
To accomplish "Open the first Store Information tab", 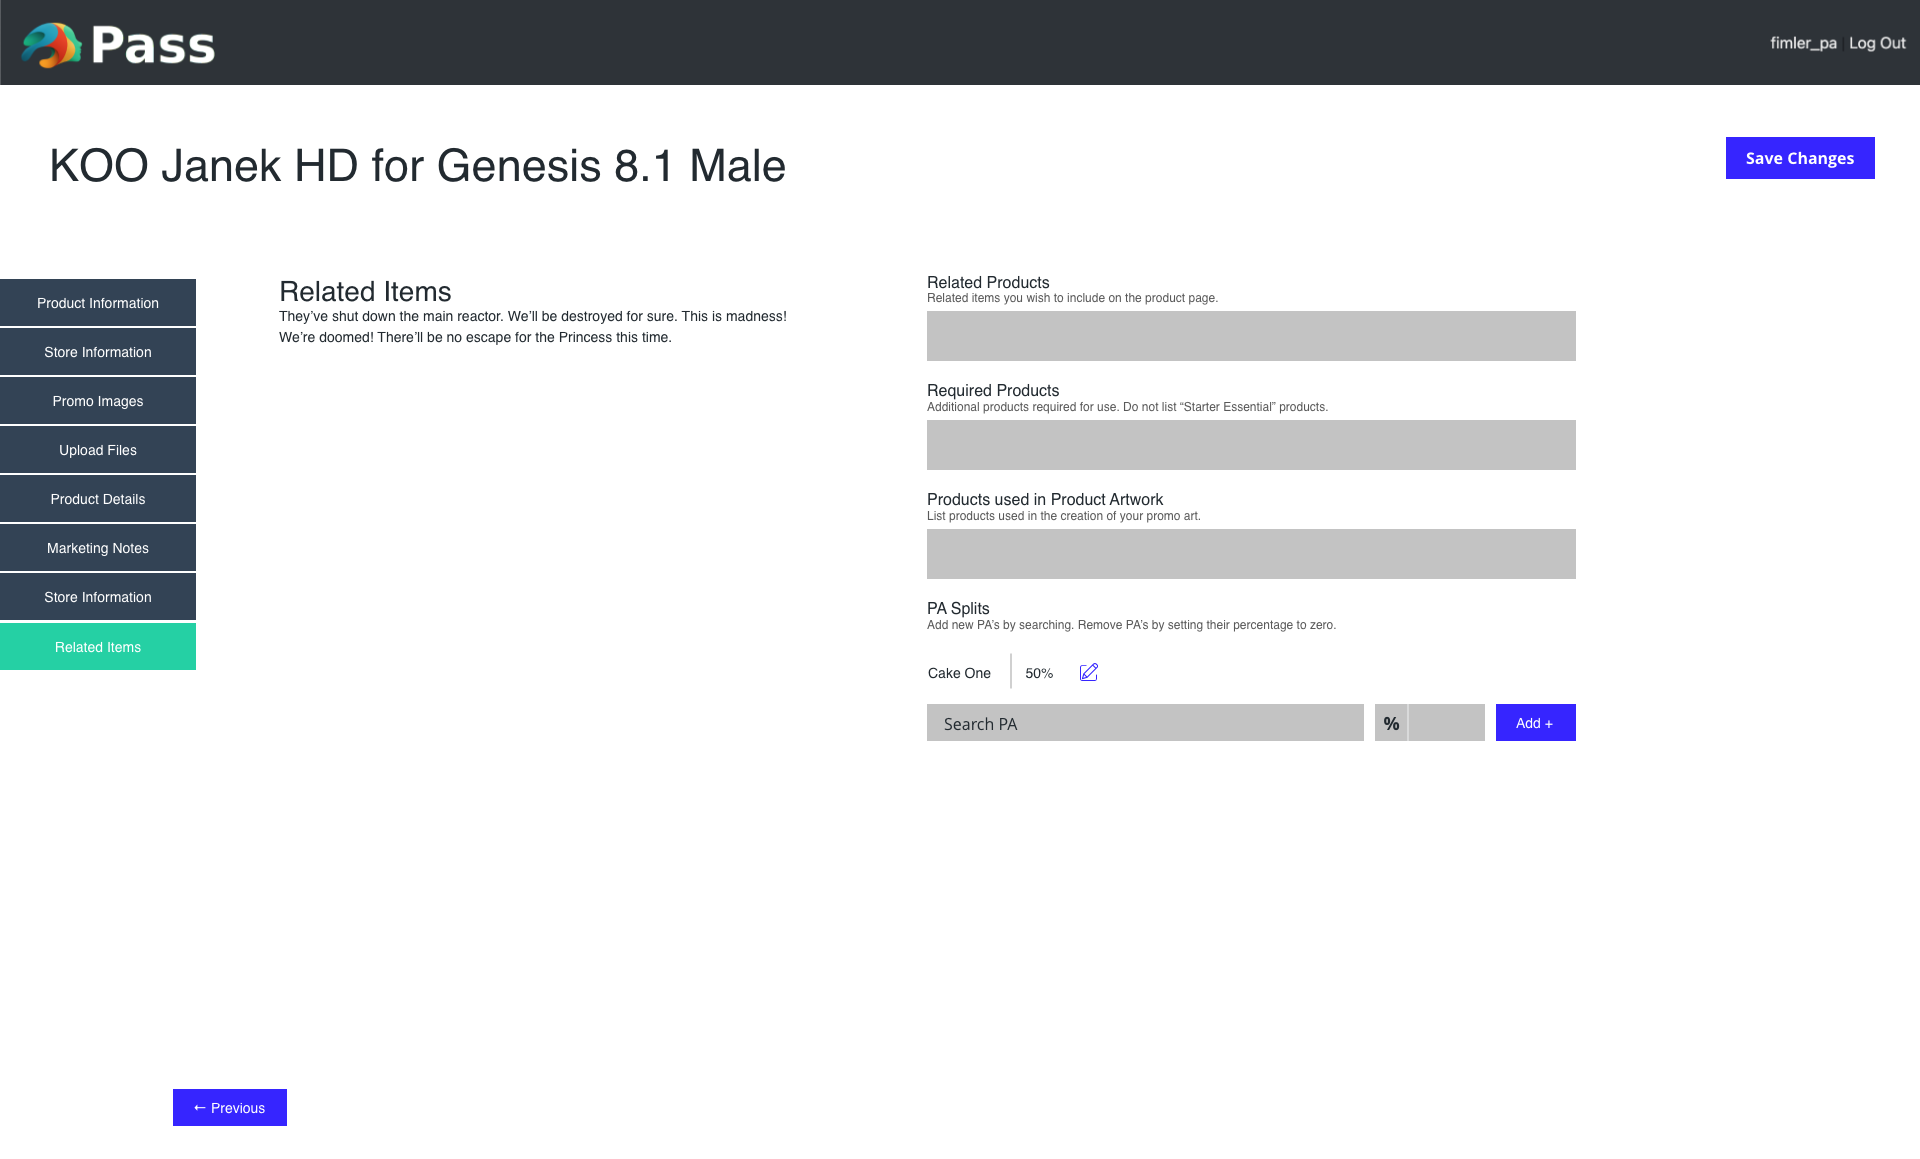I will tap(98, 352).
